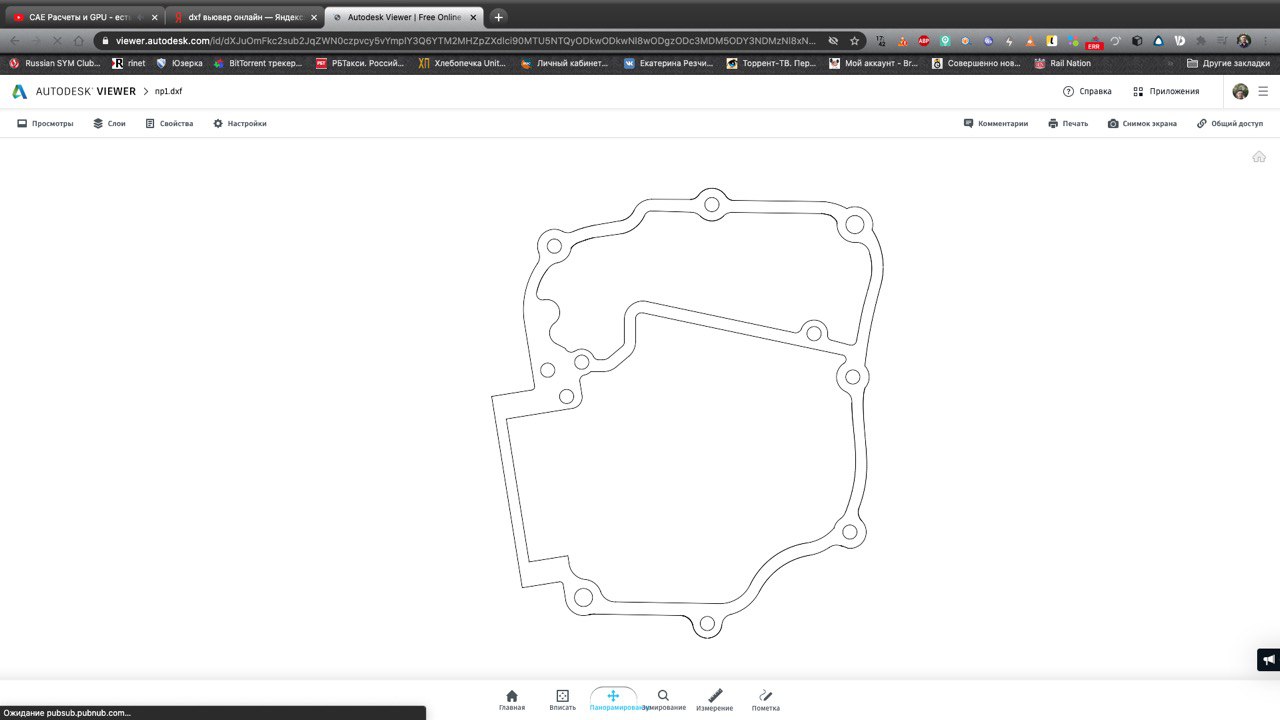Open the rinet bookmark
The height and width of the screenshot is (720, 1280).
click(x=129, y=63)
